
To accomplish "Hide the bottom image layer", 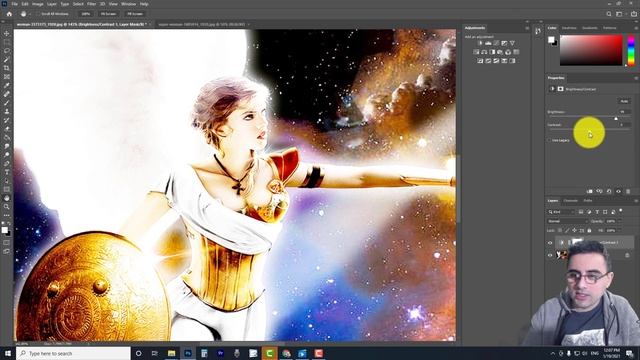I will 550,255.
